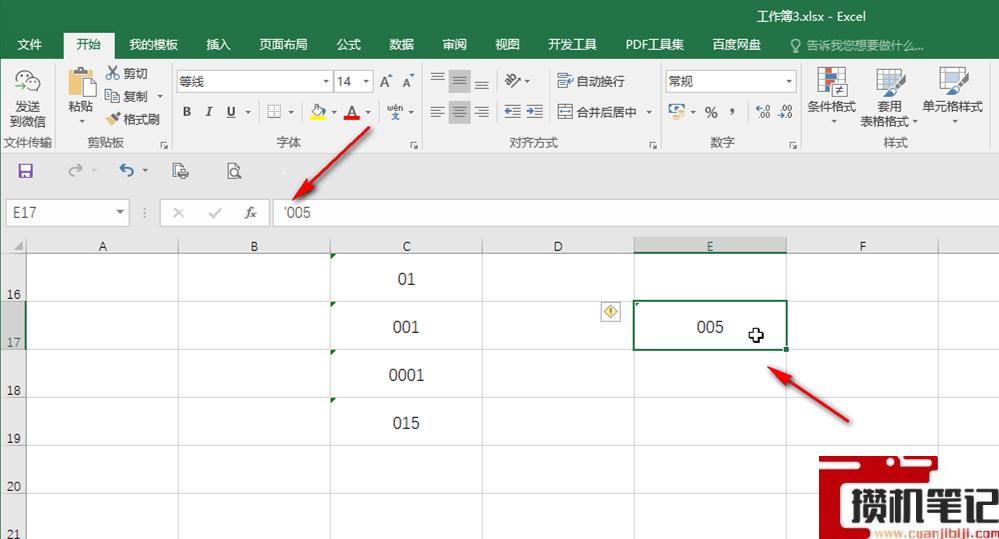Screen dimensions: 999x539
Task: Click in the formula bar showing '005
Action: pos(636,213)
